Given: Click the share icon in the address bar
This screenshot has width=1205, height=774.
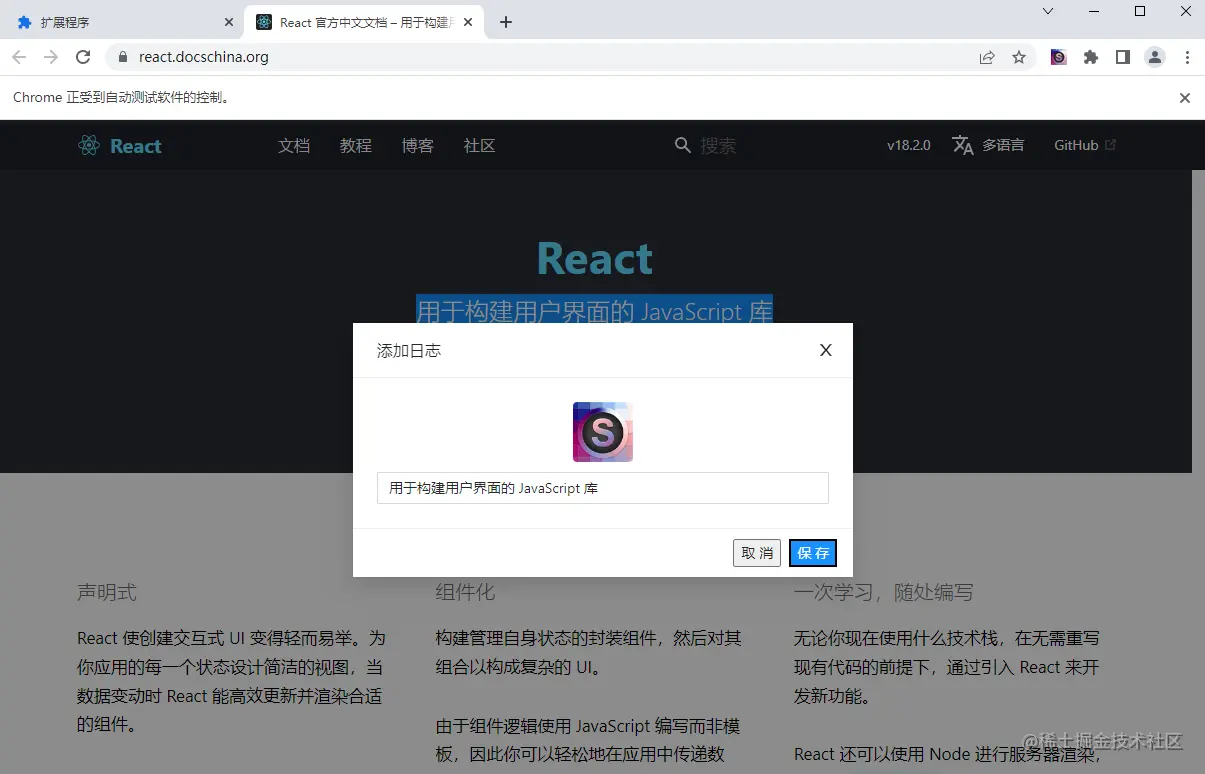Looking at the screenshot, I should pyautogui.click(x=987, y=57).
